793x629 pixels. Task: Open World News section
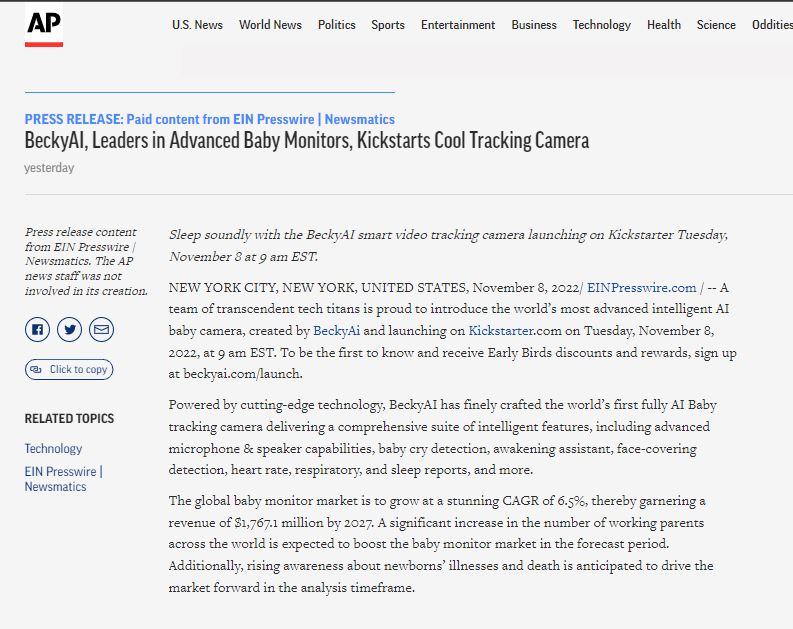270,25
